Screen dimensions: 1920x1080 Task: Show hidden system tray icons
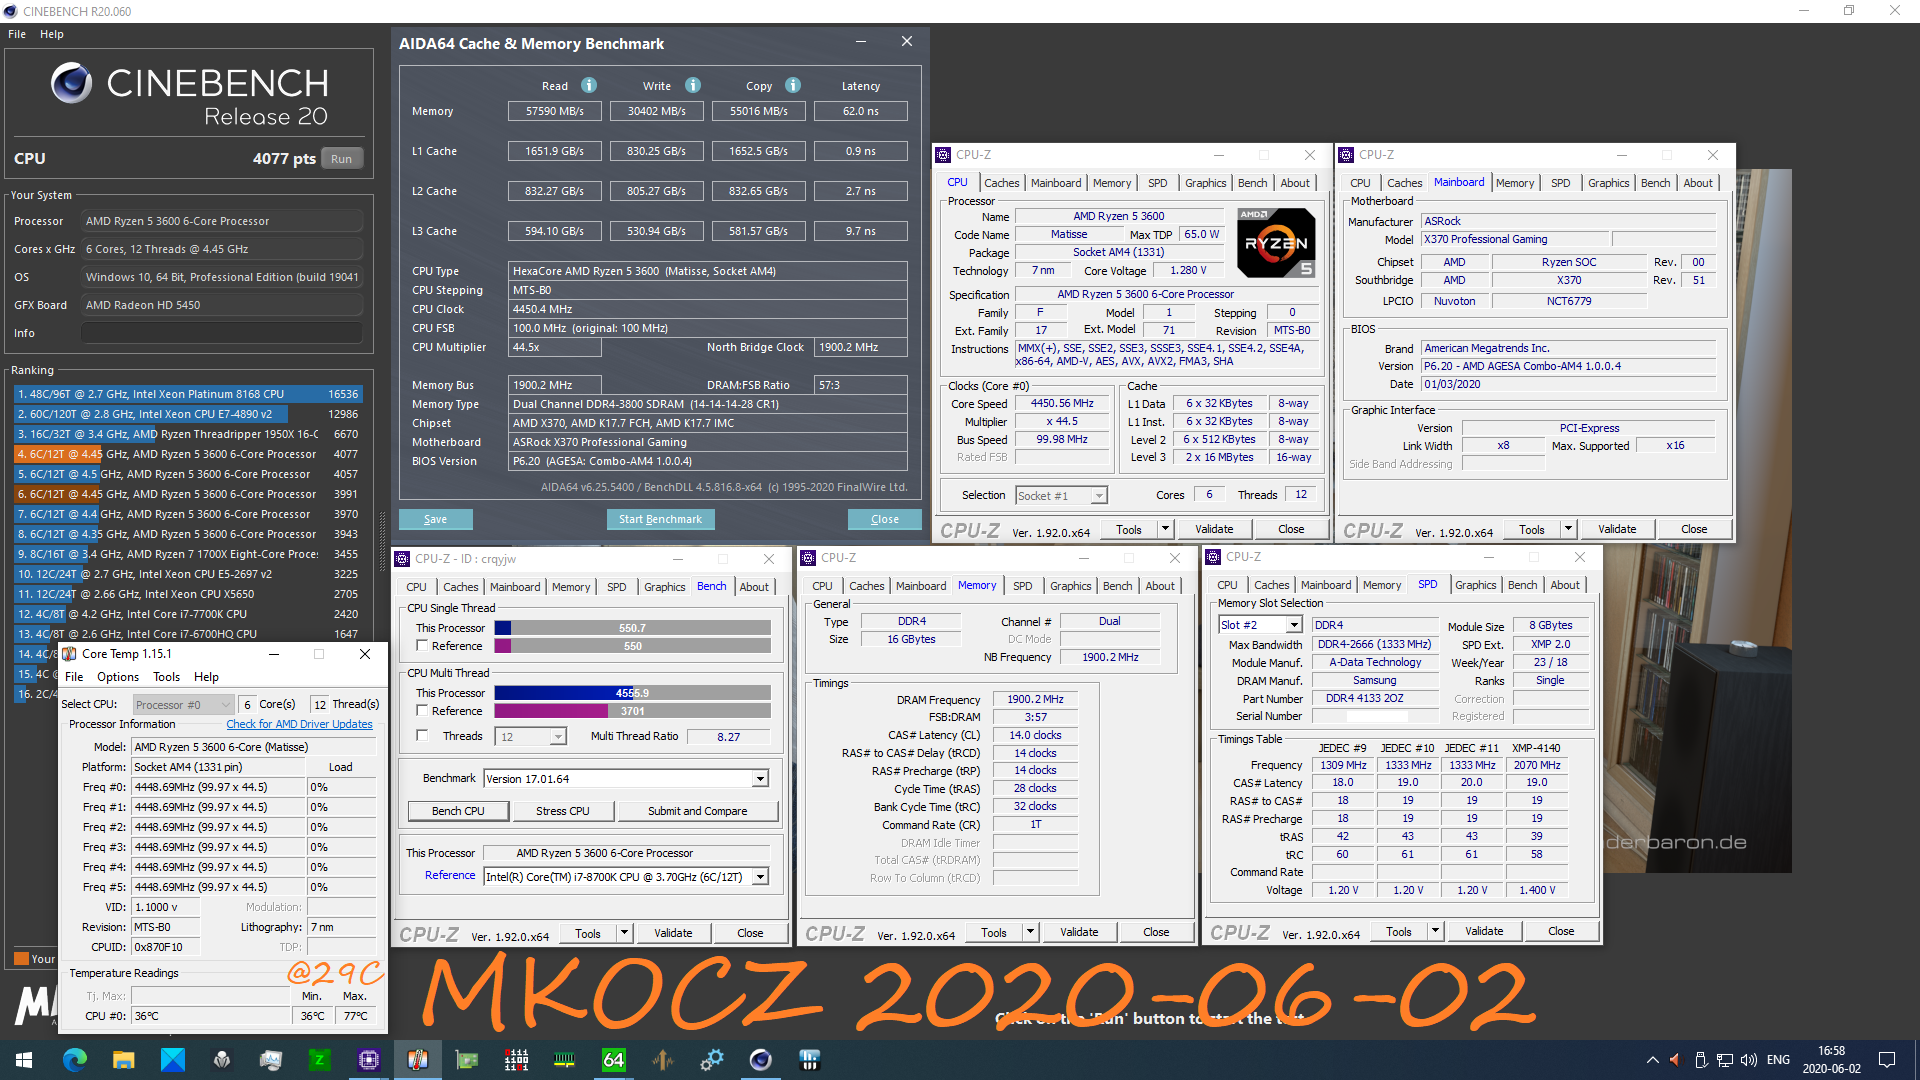pyautogui.click(x=1652, y=1060)
